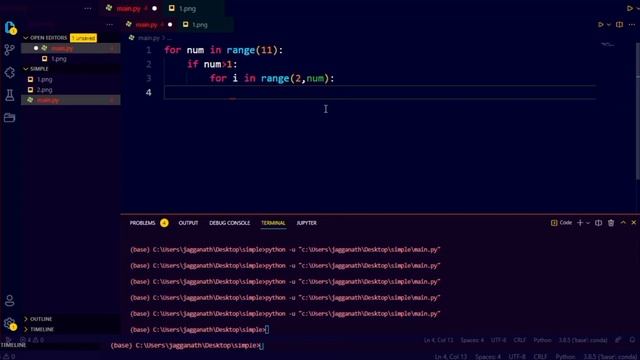The image size is (640, 360).
Task: Select the TERMINAL panel tab
Action: coord(273,223)
